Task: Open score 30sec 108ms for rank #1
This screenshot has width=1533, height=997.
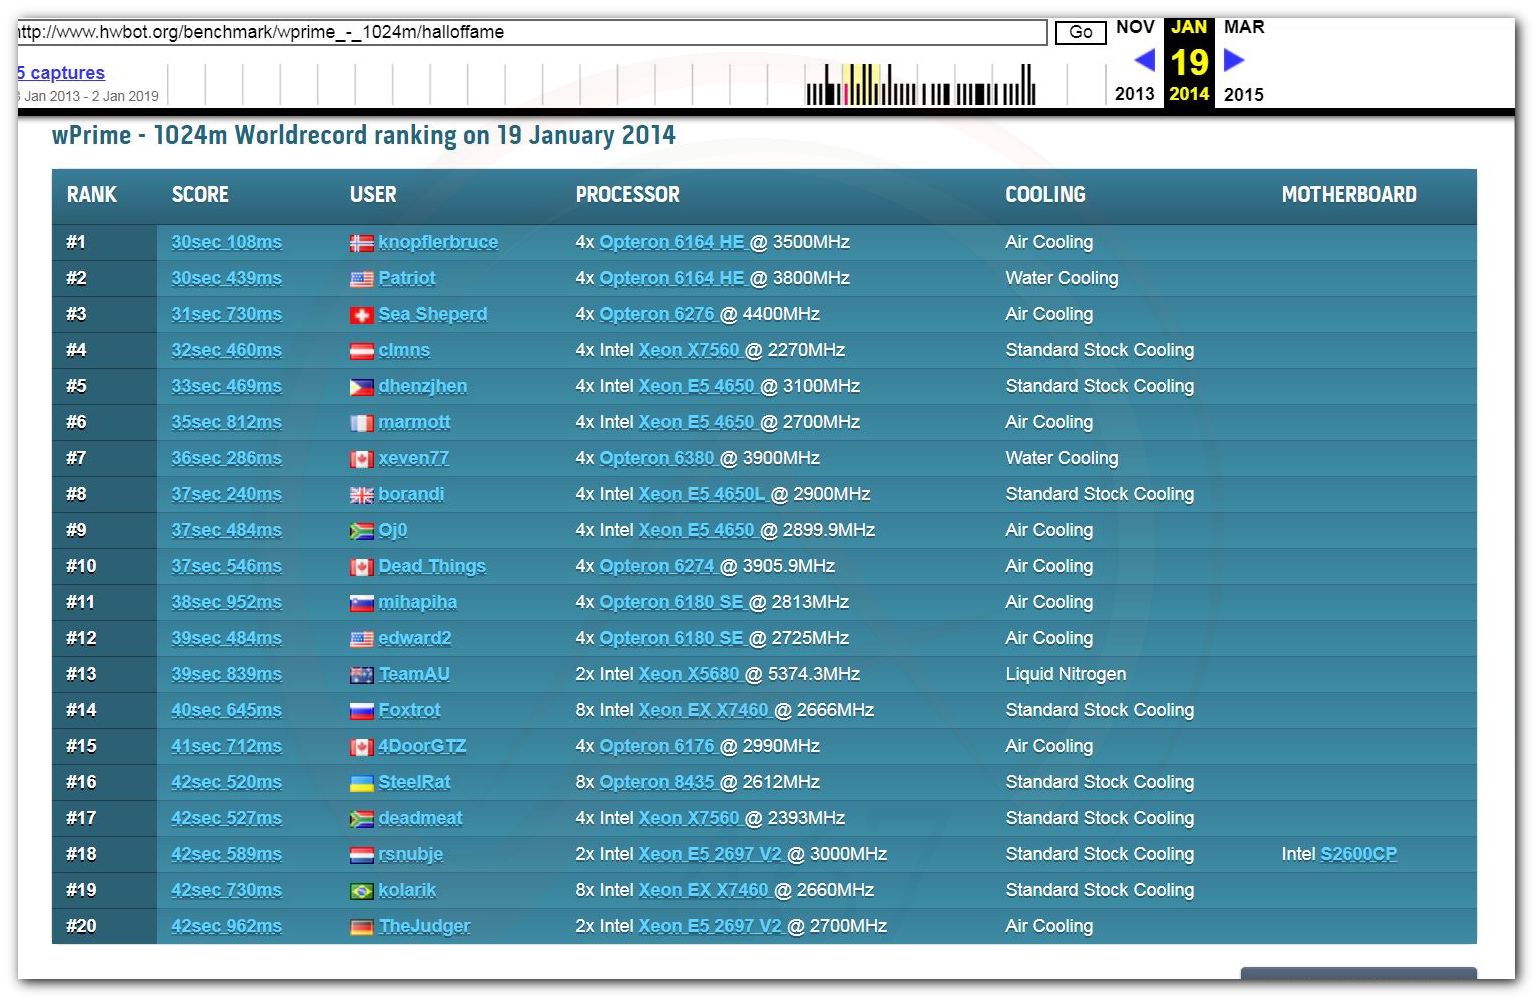Action: coord(227,242)
